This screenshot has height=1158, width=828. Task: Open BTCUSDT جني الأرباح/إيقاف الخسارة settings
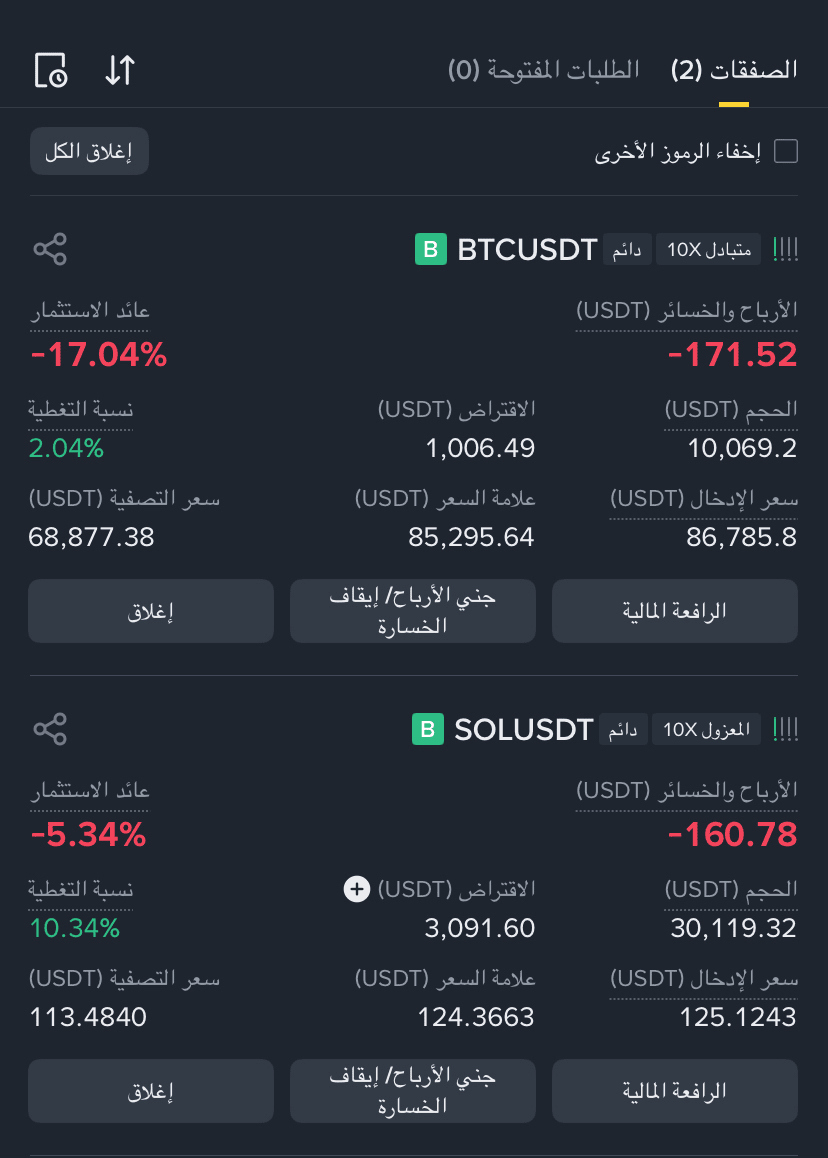pos(413,611)
